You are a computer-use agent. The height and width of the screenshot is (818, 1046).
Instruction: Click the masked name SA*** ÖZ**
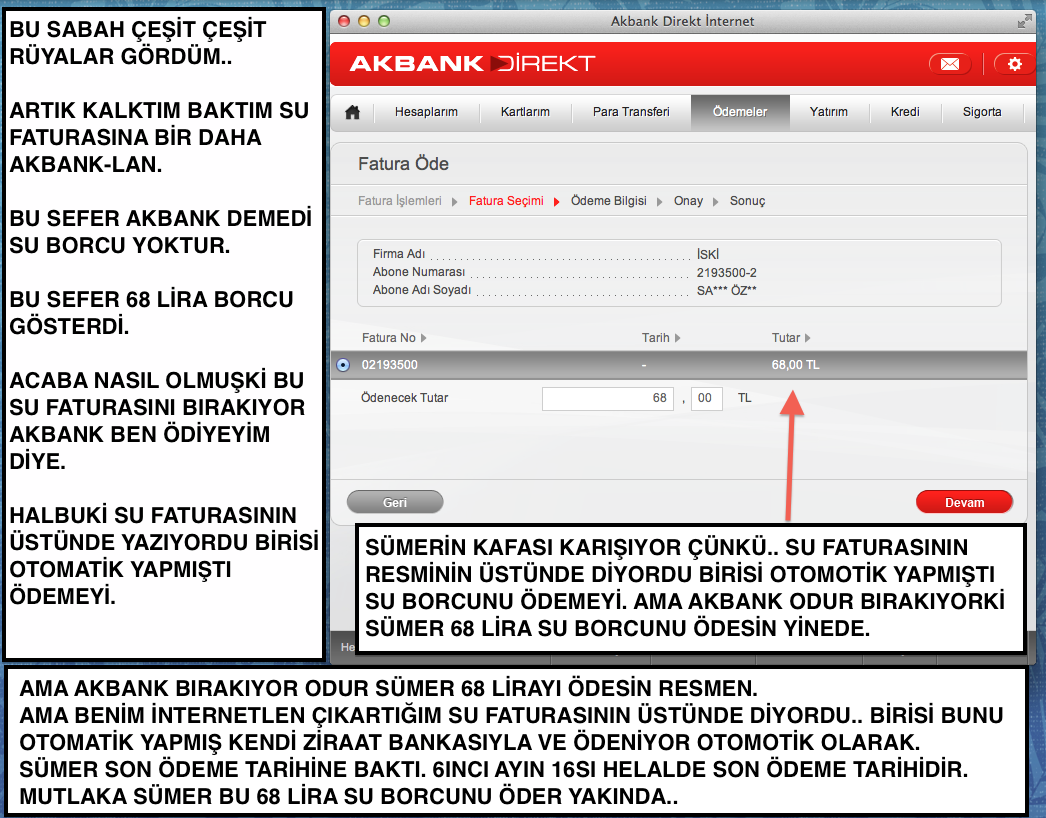(x=726, y=291)
